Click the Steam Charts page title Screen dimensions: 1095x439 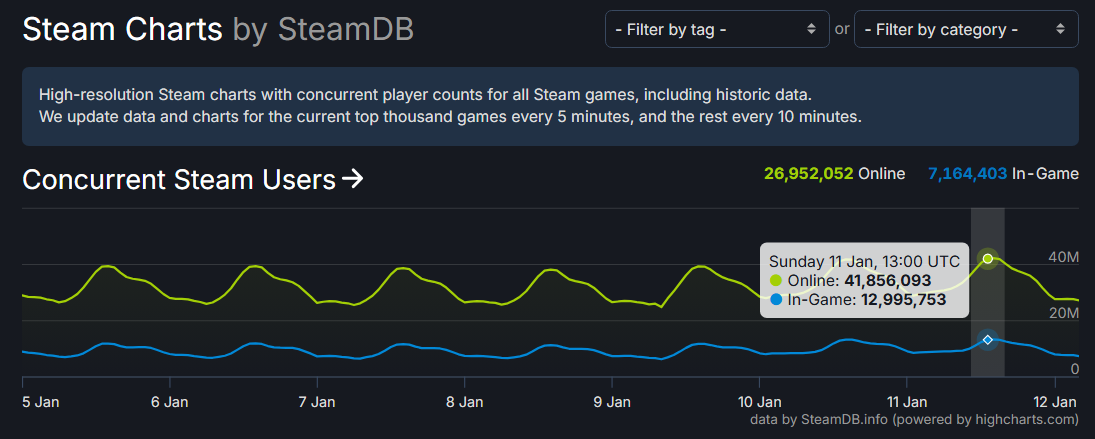point(122,29)
